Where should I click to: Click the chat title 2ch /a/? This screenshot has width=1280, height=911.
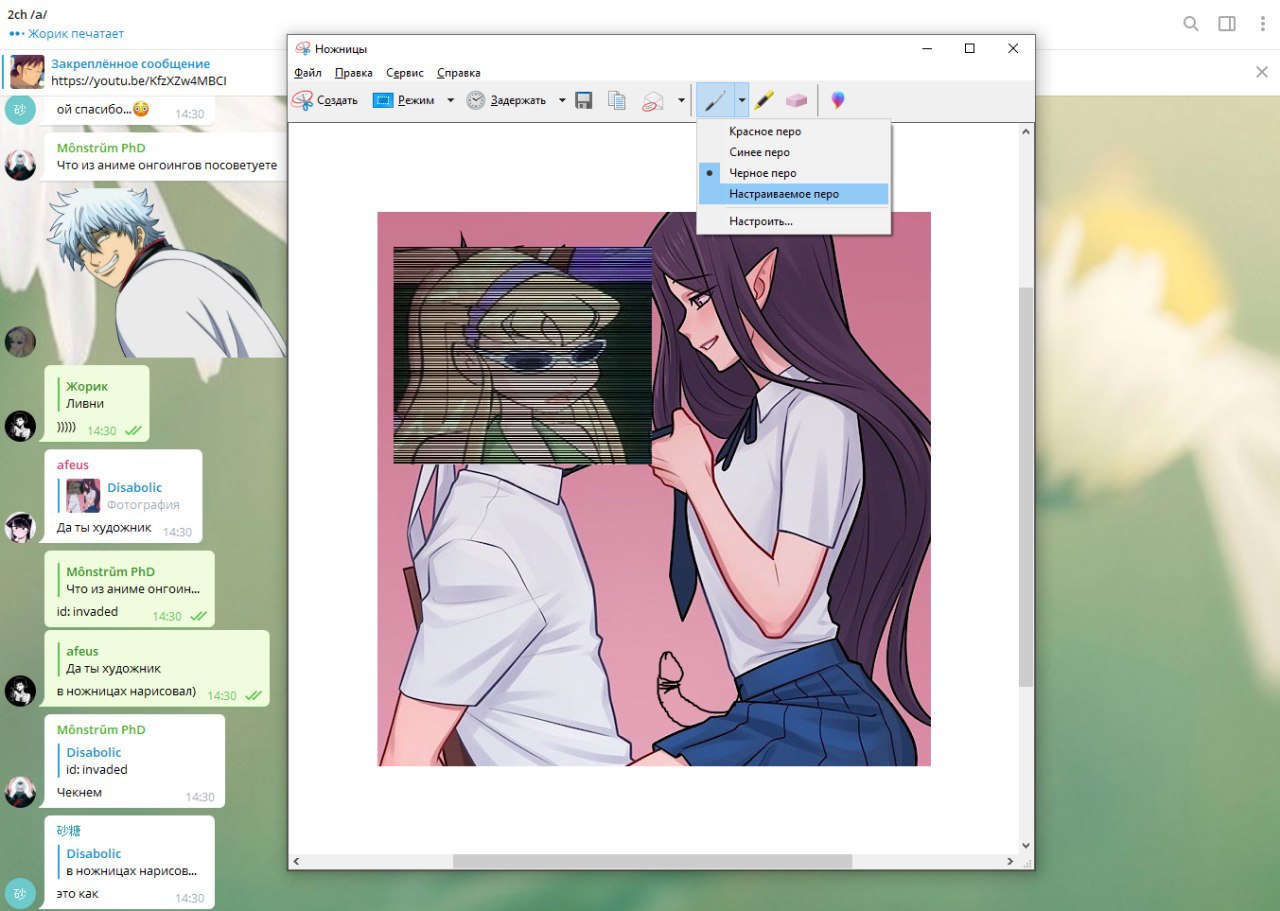coord(28,13)
